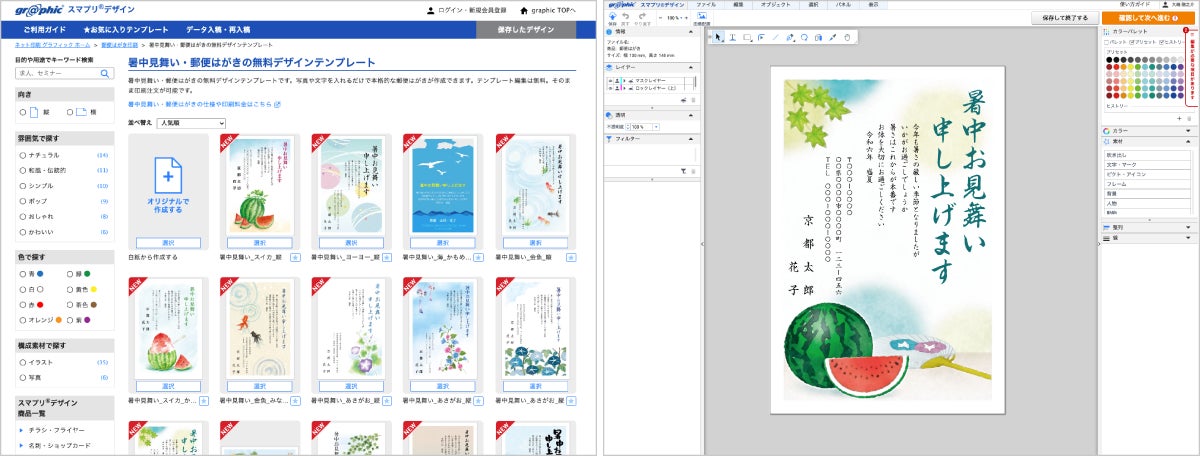
Task: Click the filter funnel icon at the panel bottom
Action: point(683,171)
